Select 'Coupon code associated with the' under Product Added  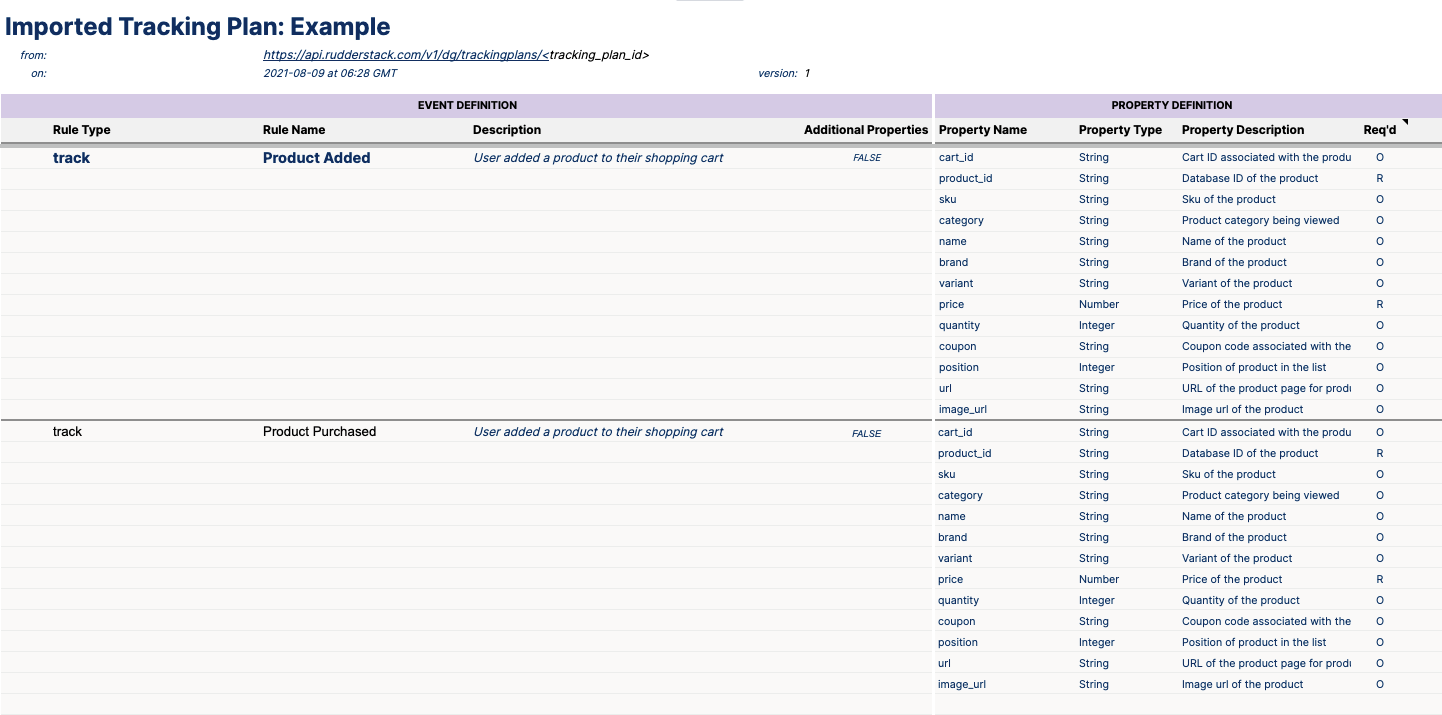pos(1266,346)
